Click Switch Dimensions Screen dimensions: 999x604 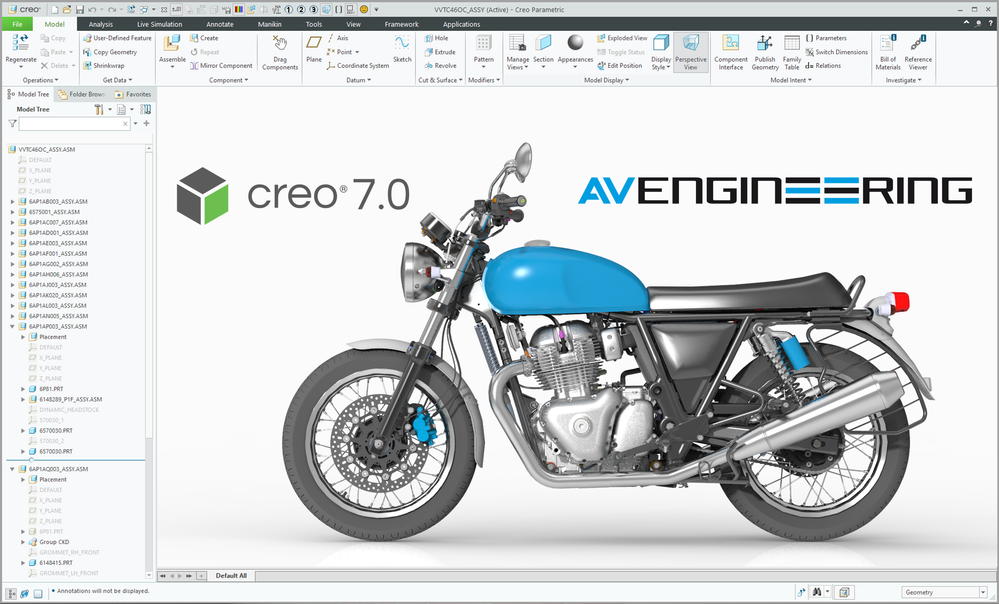[836, 52]
